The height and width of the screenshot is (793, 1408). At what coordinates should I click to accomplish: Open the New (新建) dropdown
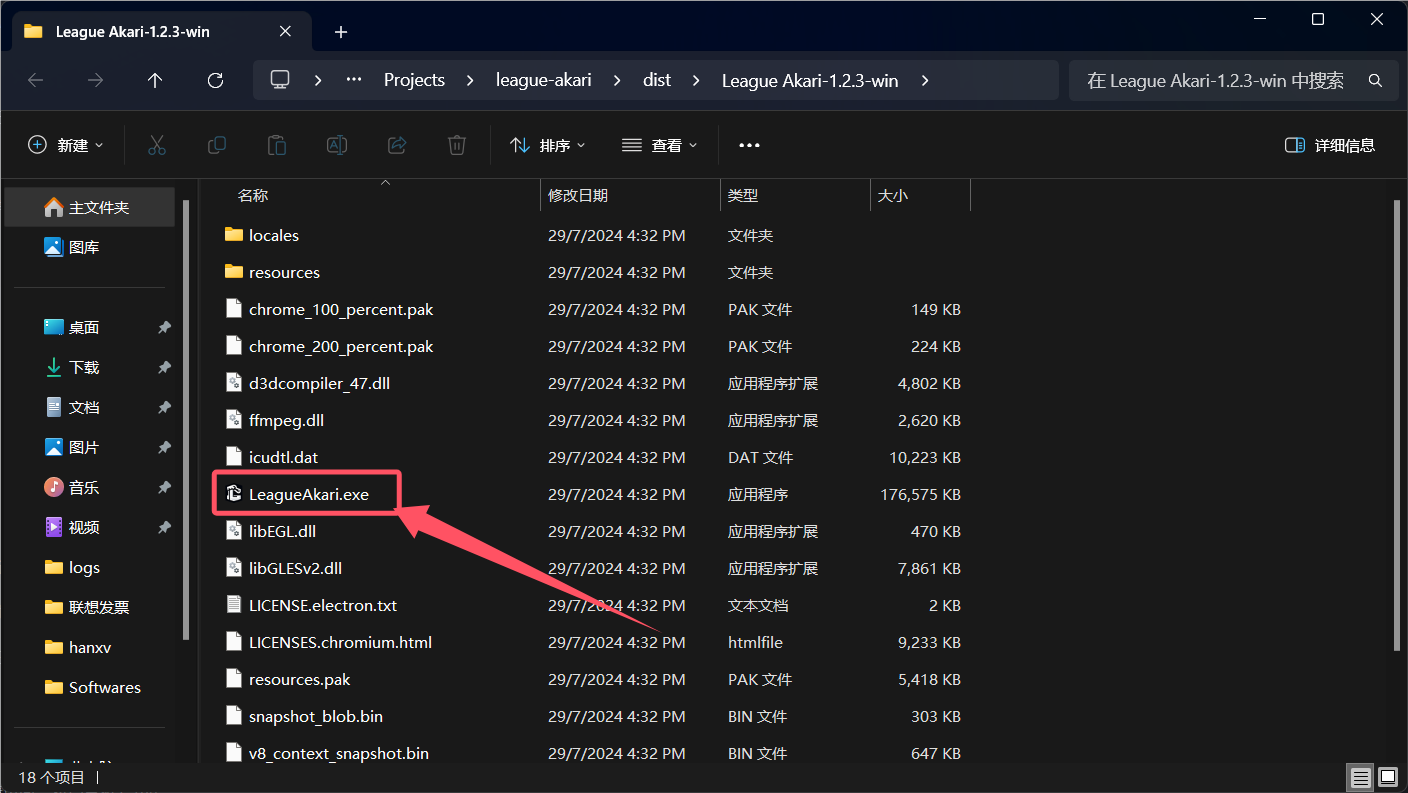coord(66,145)
